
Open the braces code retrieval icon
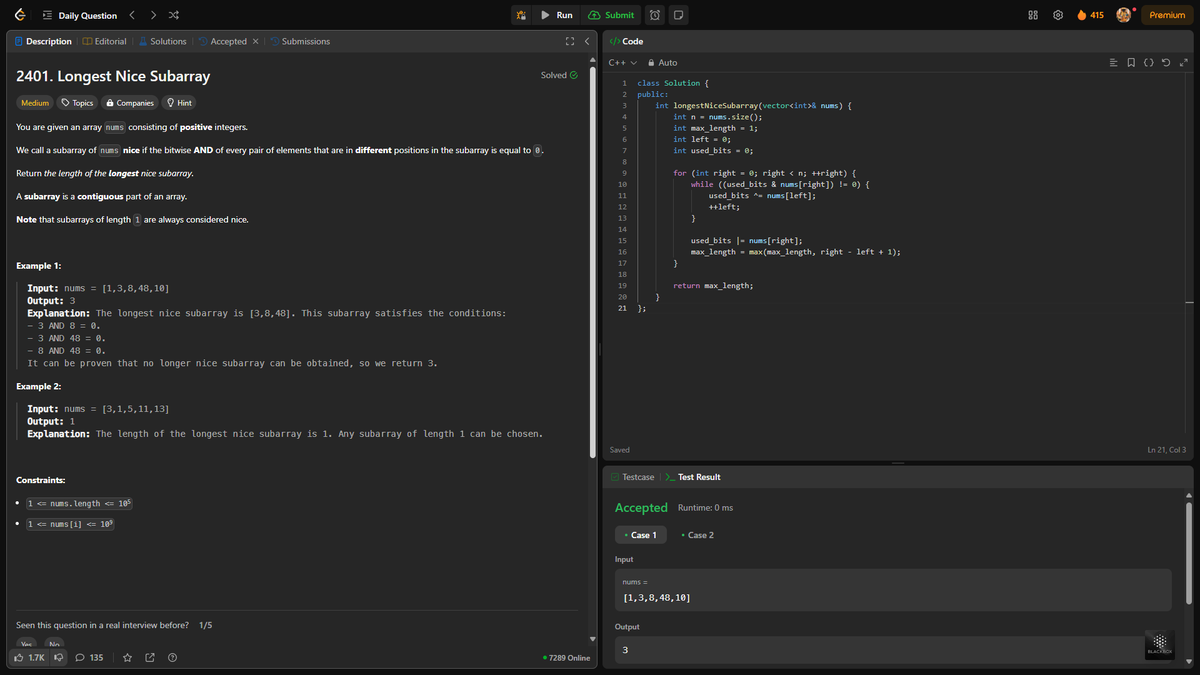(x=1148, y=62)
